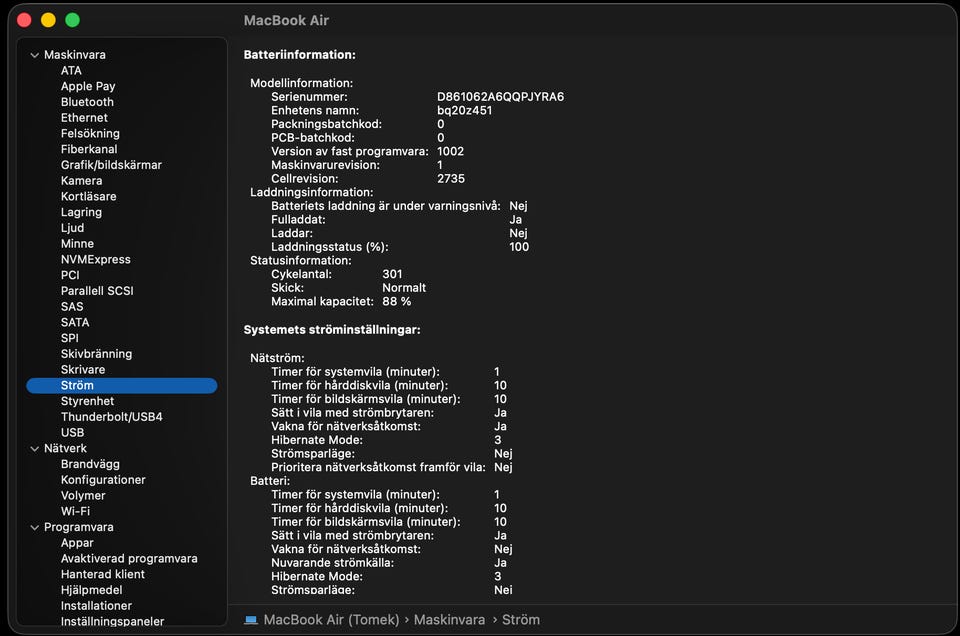Screen dimensions: 960x636
Task: Select Parallell SCSI in the sidebar
Action: [97, 291]
